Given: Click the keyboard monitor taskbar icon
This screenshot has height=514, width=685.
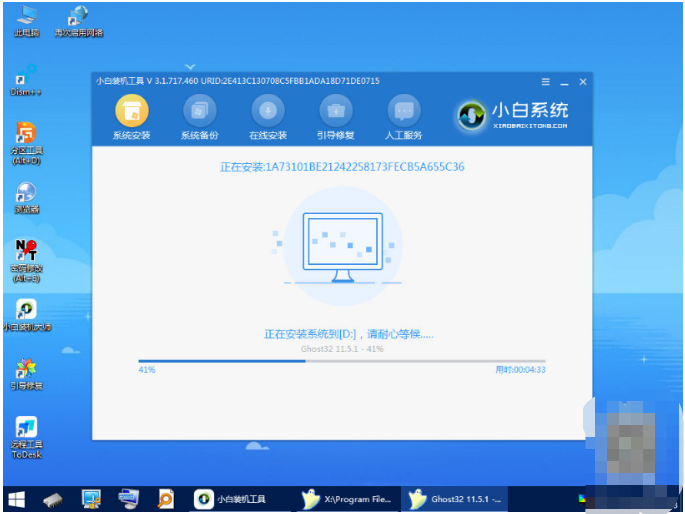Looking at the screenshot, I should click(129, 499).
